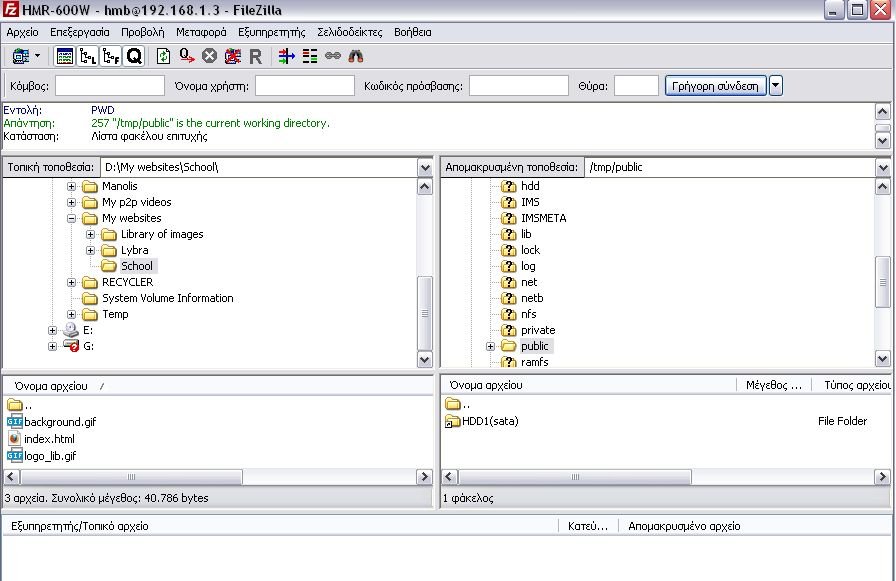Select the remote lock folder

[530, 250]
